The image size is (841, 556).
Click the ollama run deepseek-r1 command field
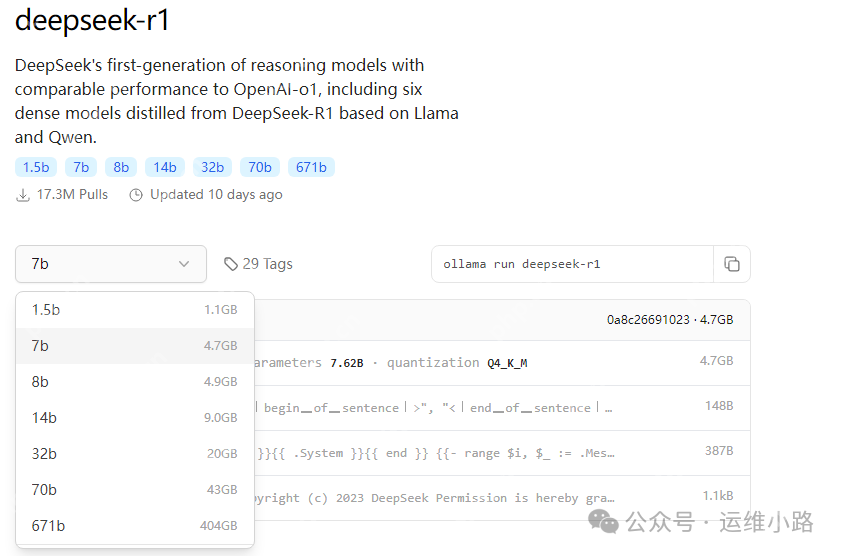pyautogui.click(x=572, y=264)
